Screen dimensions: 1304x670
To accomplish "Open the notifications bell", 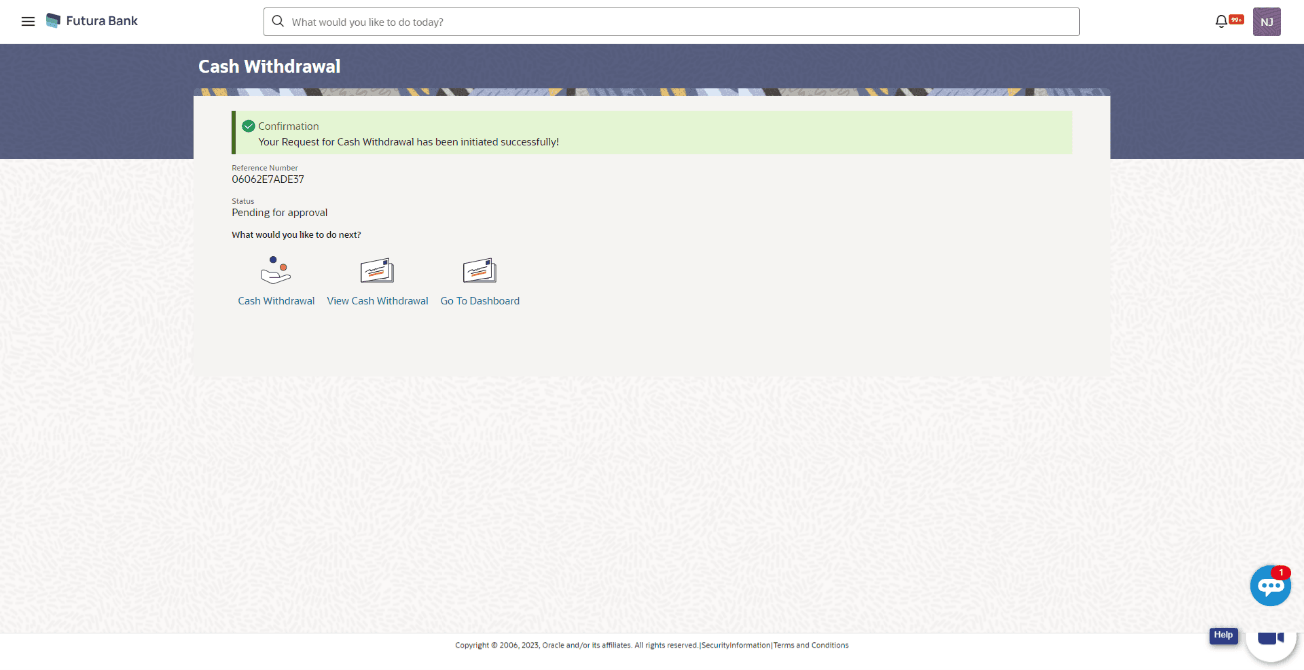I will pyautogui.click(x=1221, y=21).
